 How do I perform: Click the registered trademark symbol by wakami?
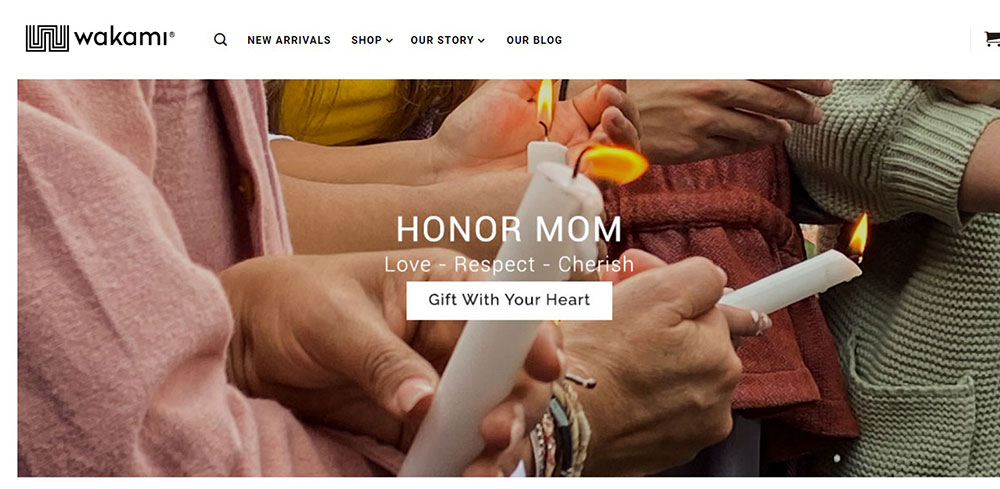[172, 34]
